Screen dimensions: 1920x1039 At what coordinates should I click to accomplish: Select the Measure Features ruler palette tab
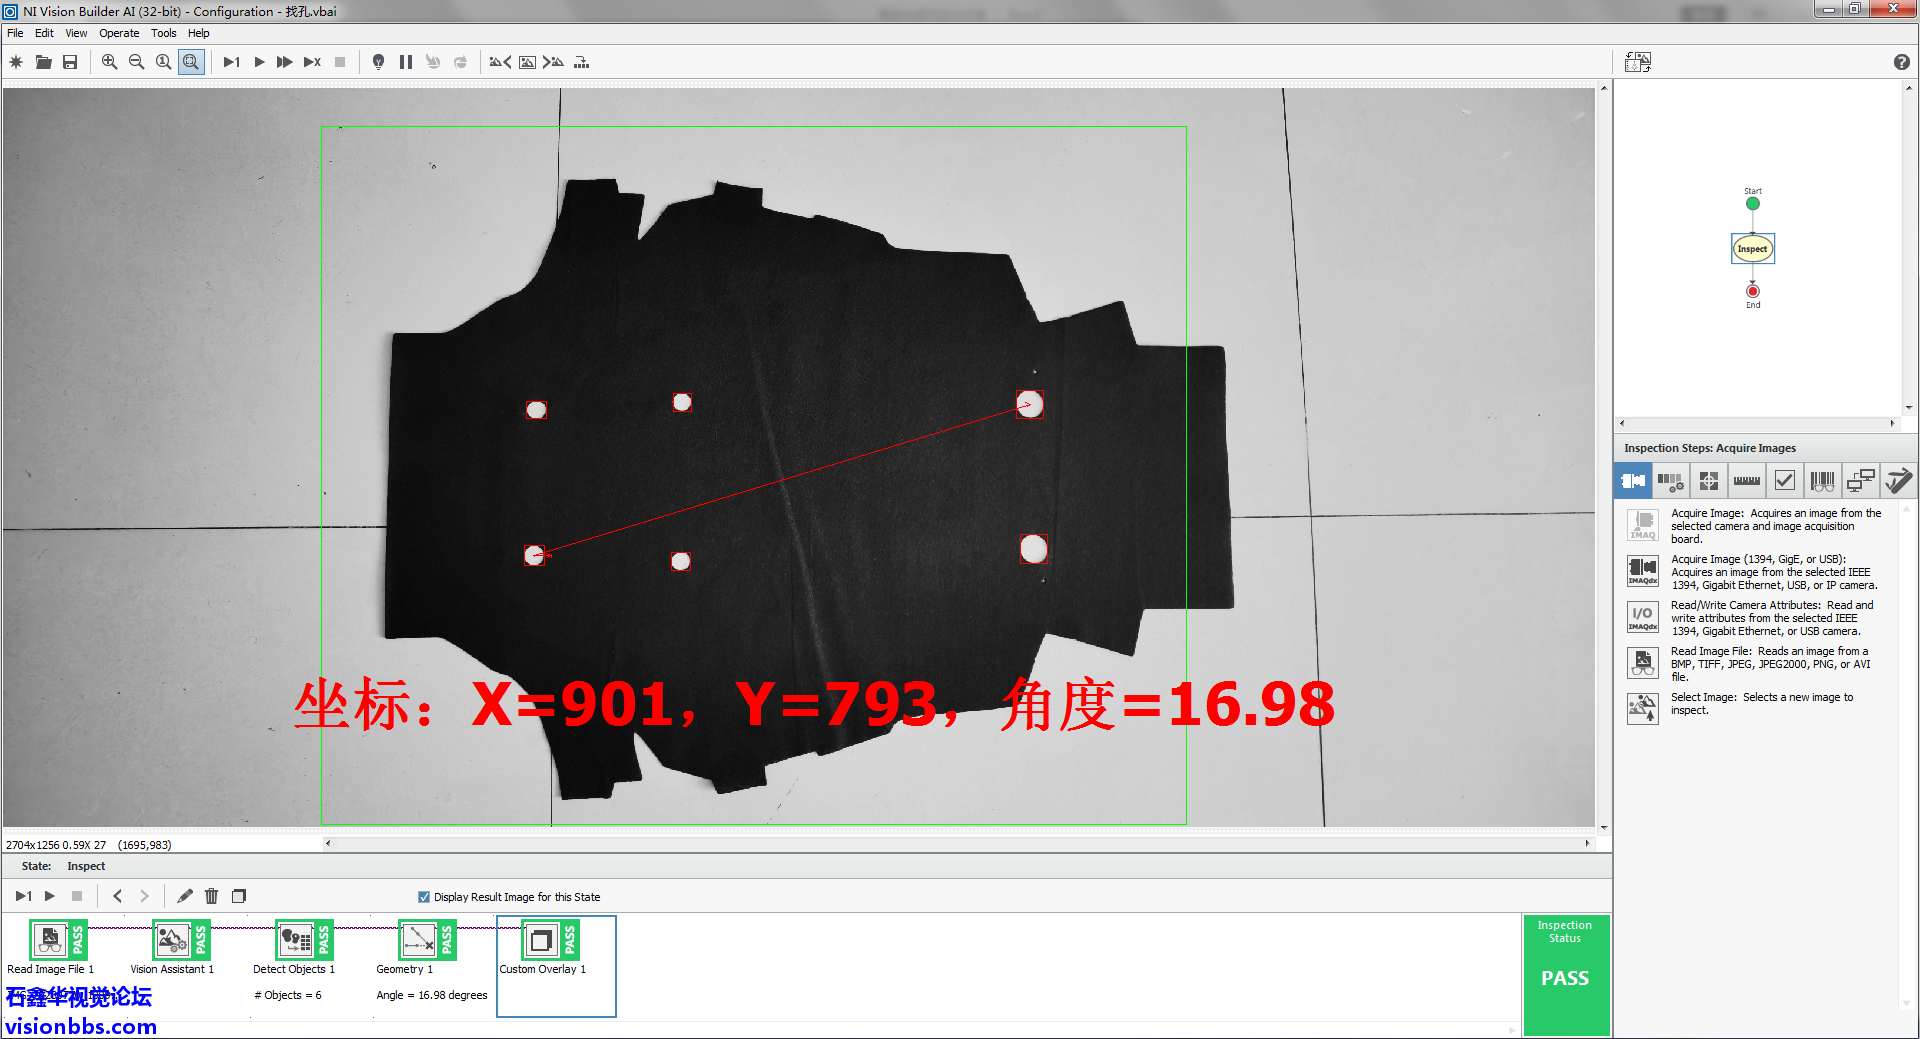(x=1746, y=481)
